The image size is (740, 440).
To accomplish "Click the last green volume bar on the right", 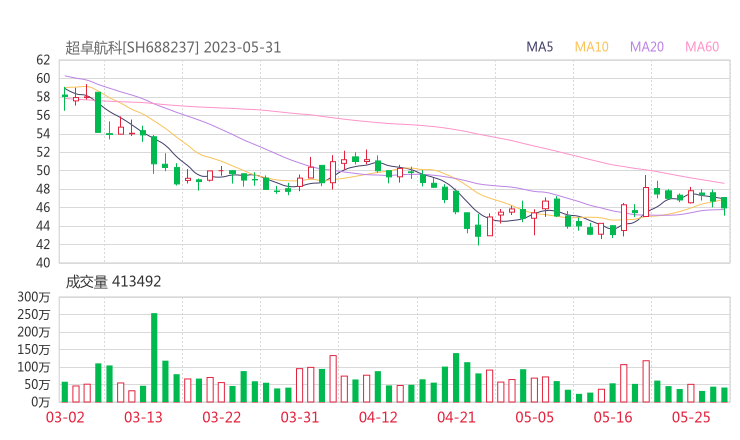I will pos(724,395).
